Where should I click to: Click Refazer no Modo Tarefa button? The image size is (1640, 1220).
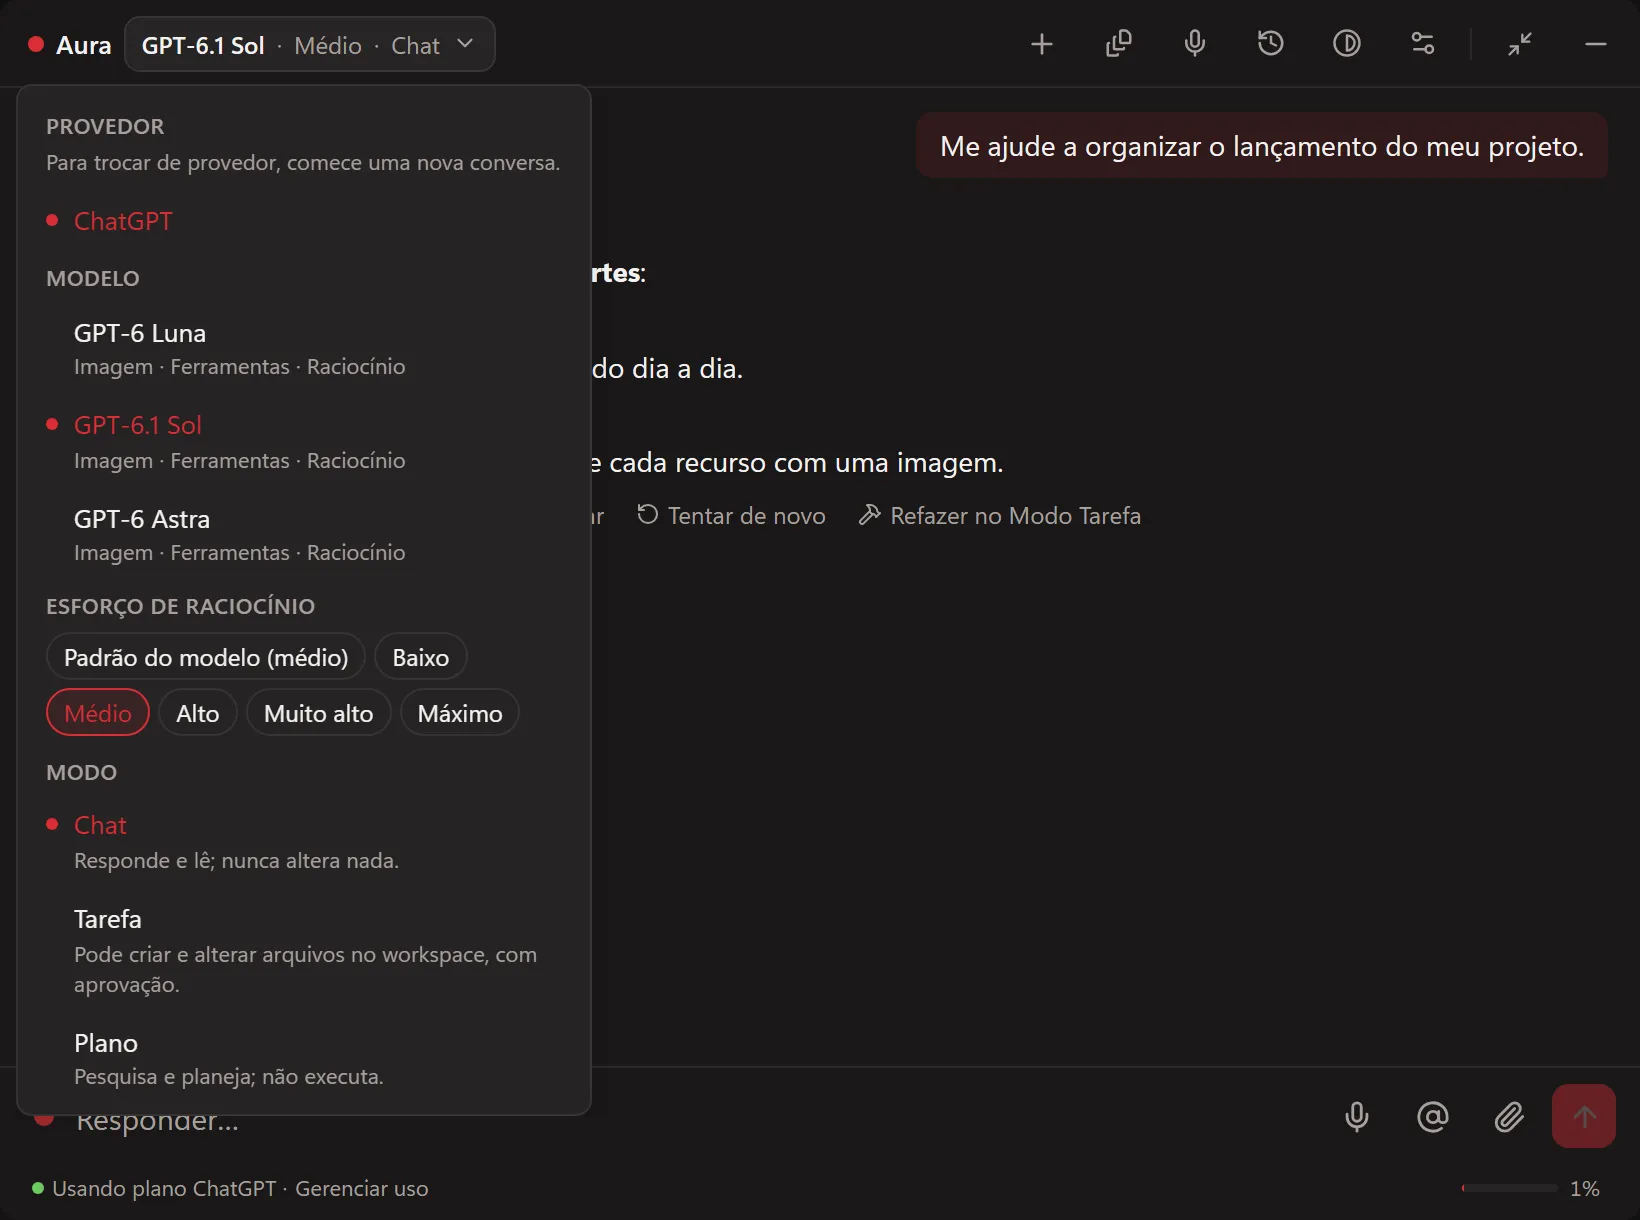point(1000,515)
